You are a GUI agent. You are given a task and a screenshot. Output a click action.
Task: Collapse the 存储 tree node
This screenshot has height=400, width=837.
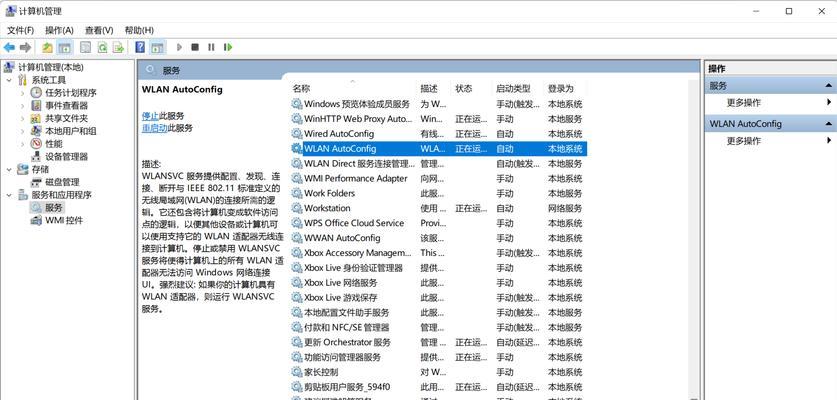tap(9, 169)
